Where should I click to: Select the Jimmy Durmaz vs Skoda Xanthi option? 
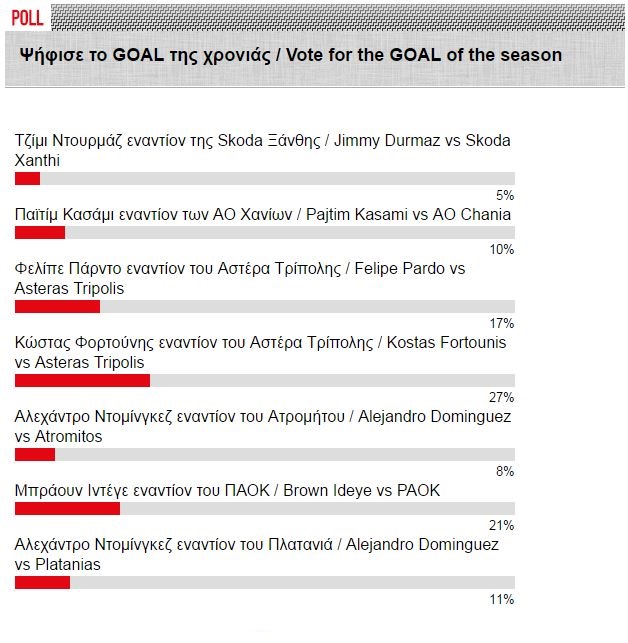tap(262, 150)
